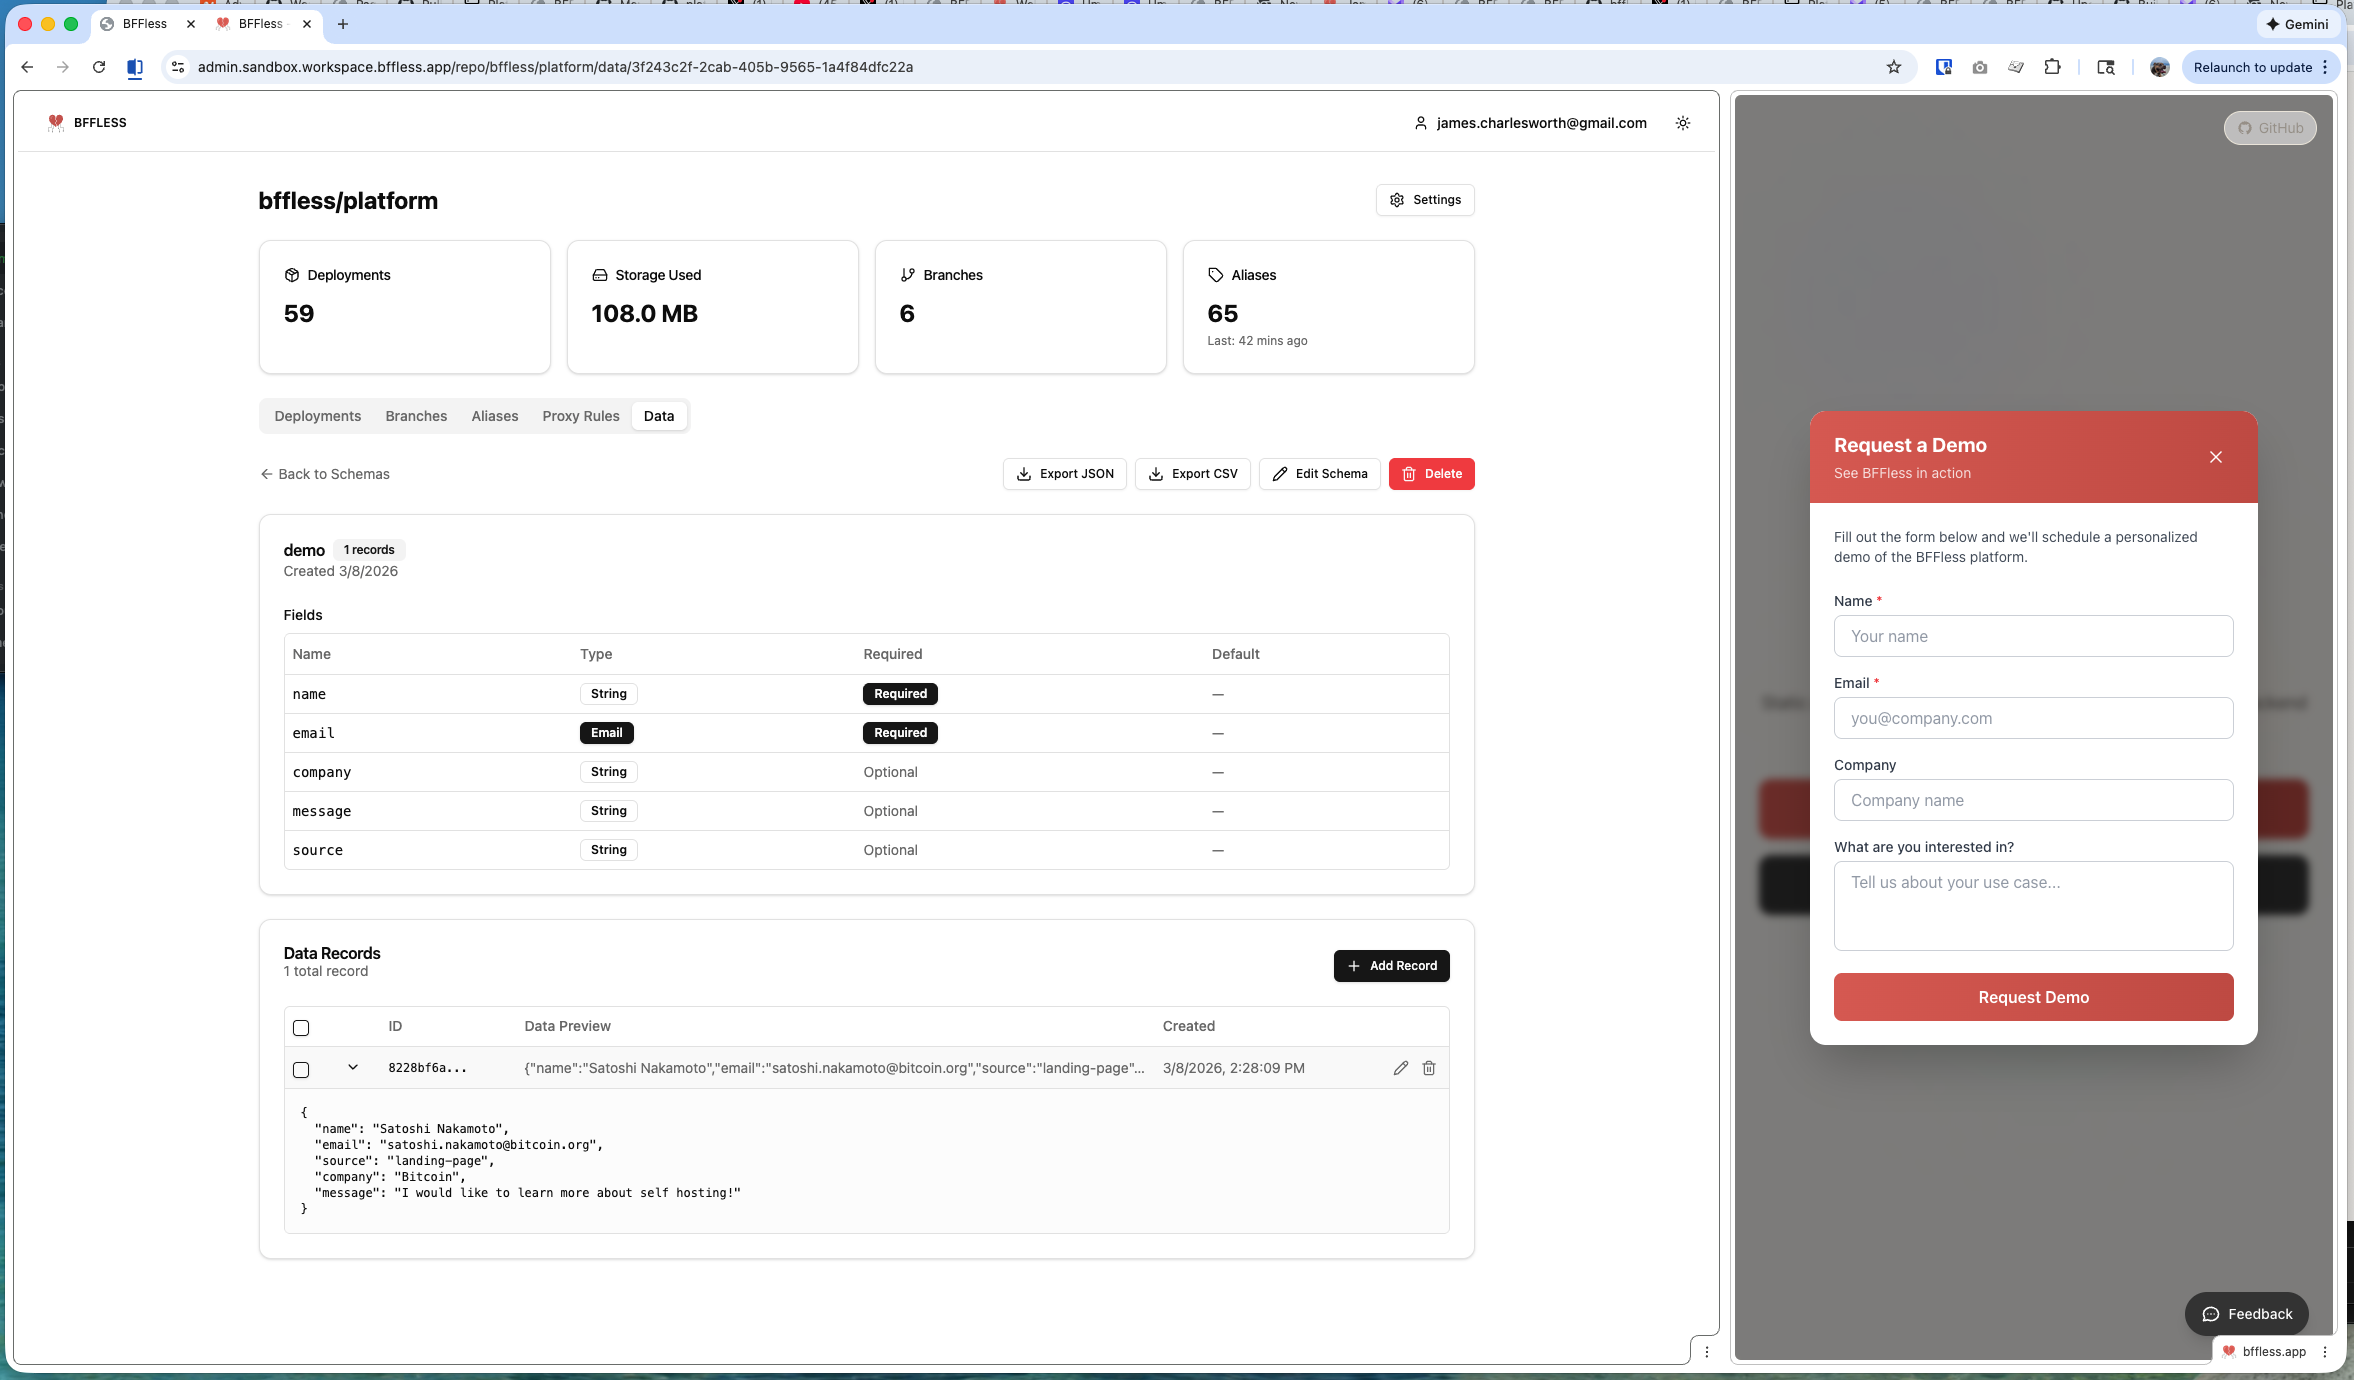The image size is (2354, 1380).
Task: Click the Export CSV button
Action: click(x=1192, y=474)
